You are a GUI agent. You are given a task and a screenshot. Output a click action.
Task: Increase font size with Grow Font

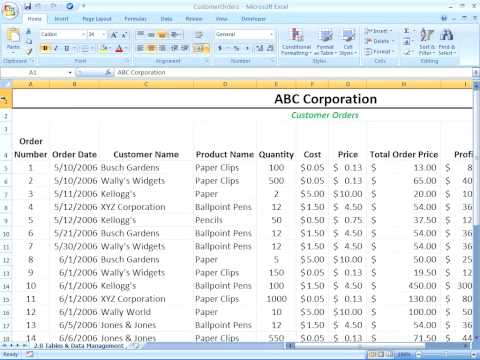(114, 35)
